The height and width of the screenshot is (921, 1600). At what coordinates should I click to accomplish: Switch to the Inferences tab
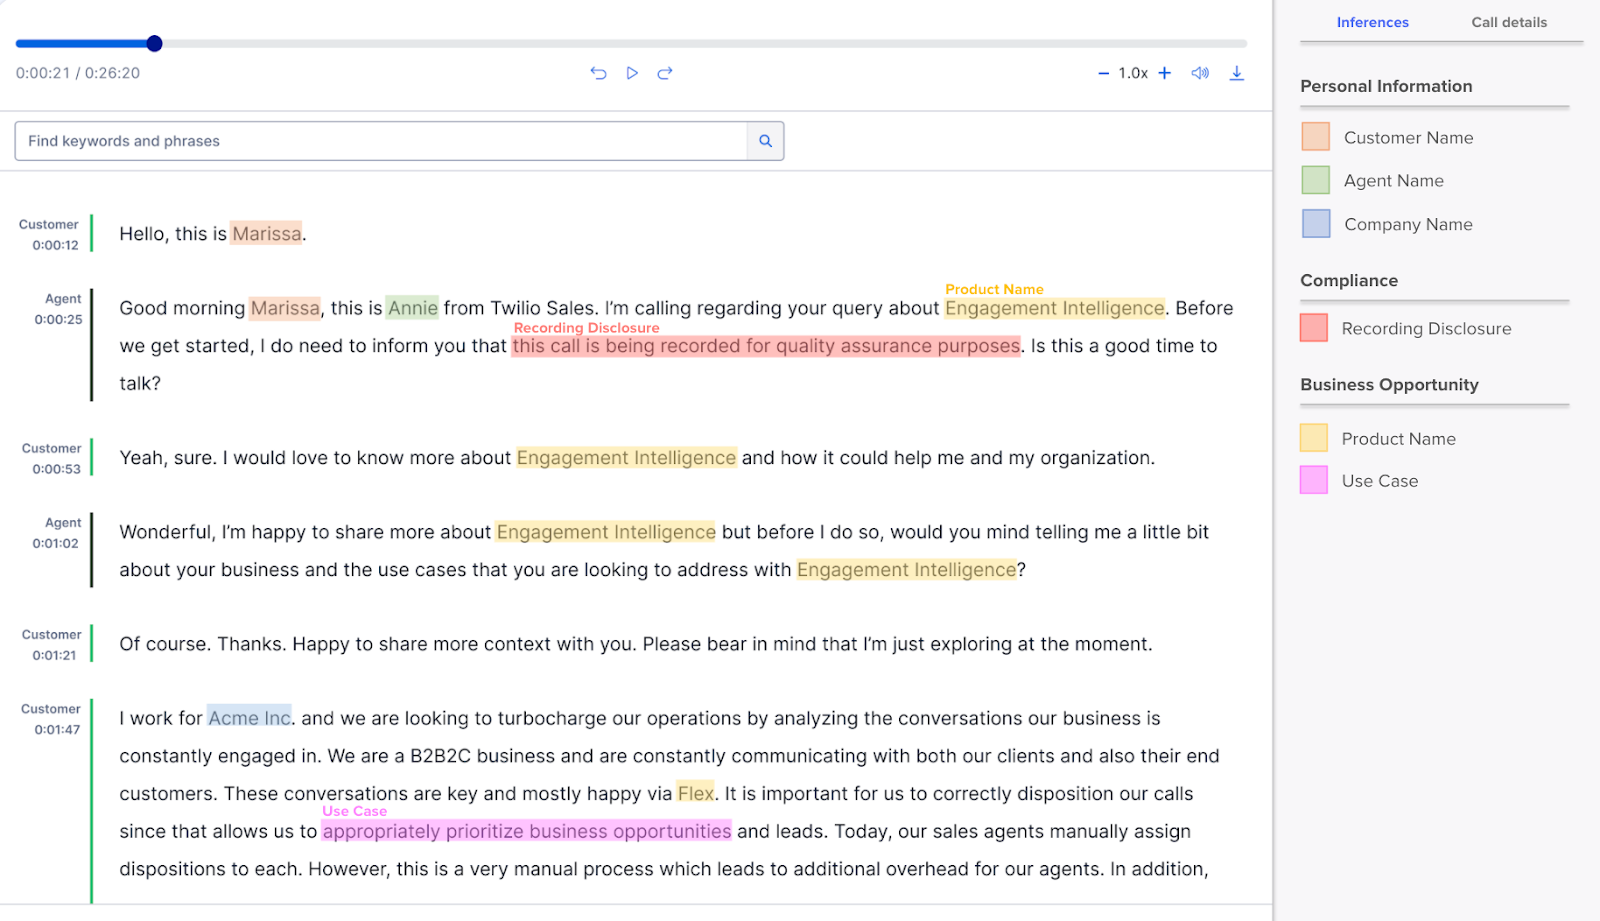[1372, 22]
